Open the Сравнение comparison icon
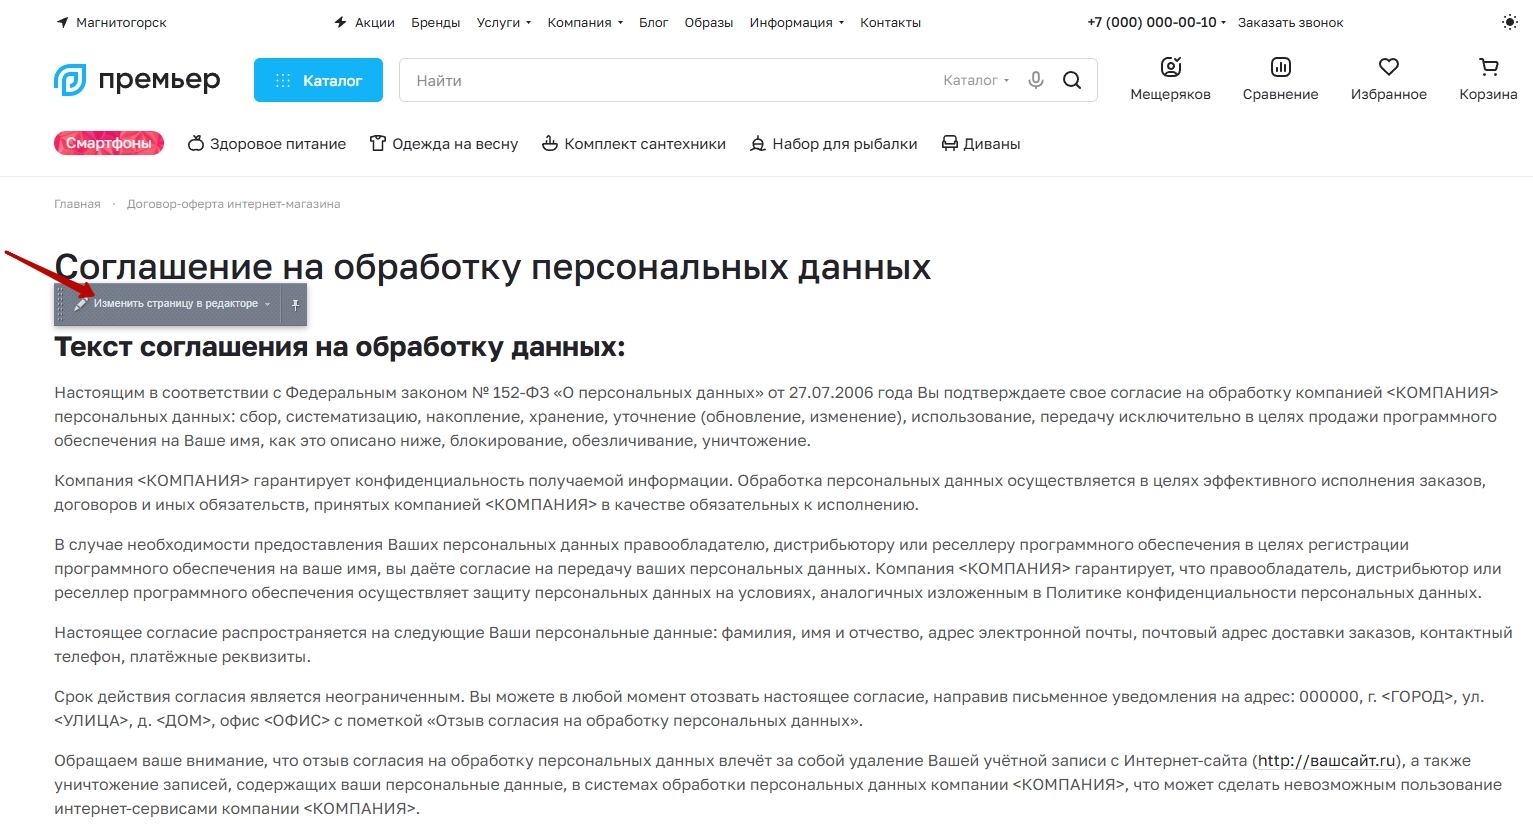This screenshot has width=1533, height=832. pos(1280,67)
